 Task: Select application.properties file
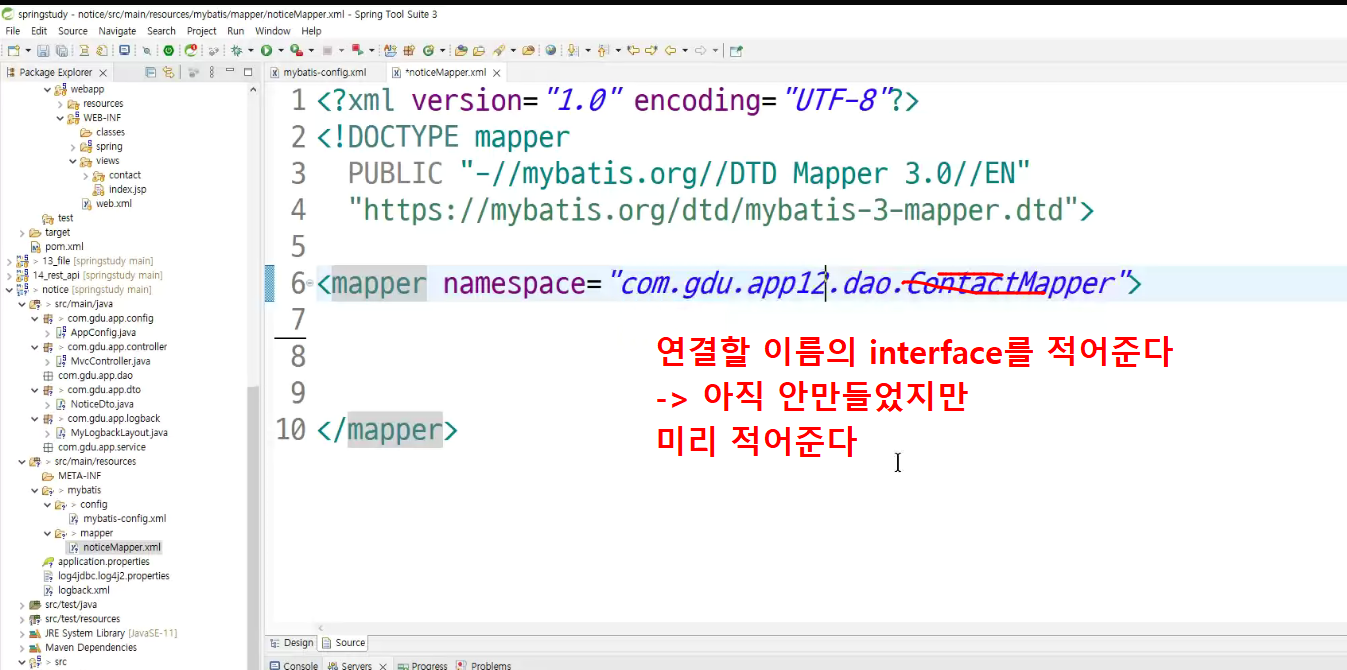[x=96, y=561]
